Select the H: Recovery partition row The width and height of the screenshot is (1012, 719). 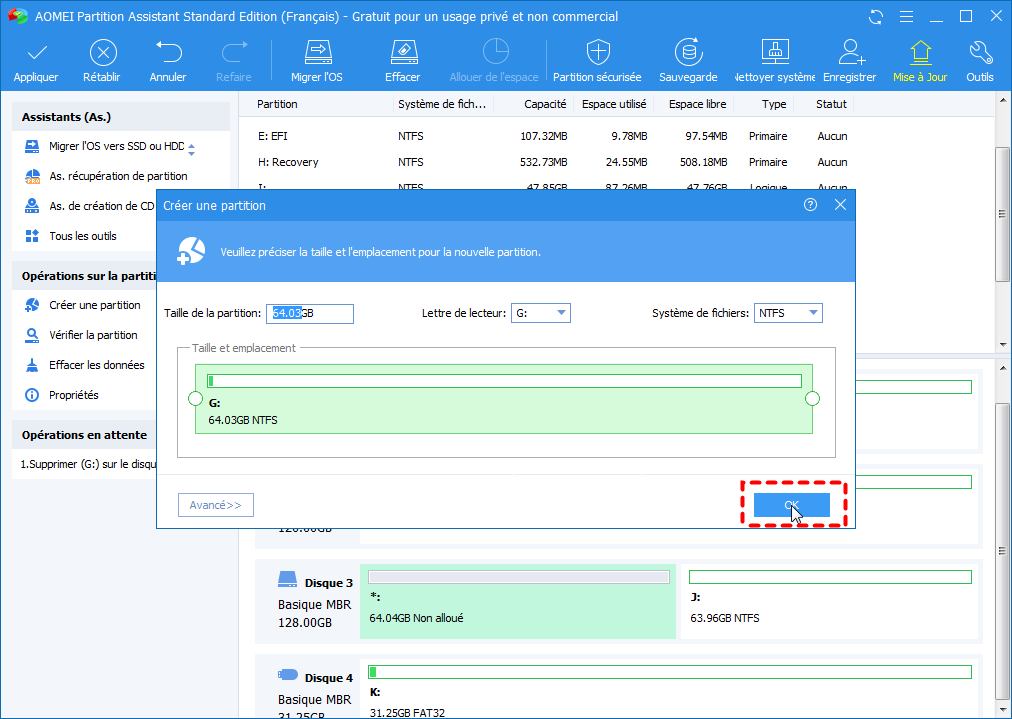552,162
